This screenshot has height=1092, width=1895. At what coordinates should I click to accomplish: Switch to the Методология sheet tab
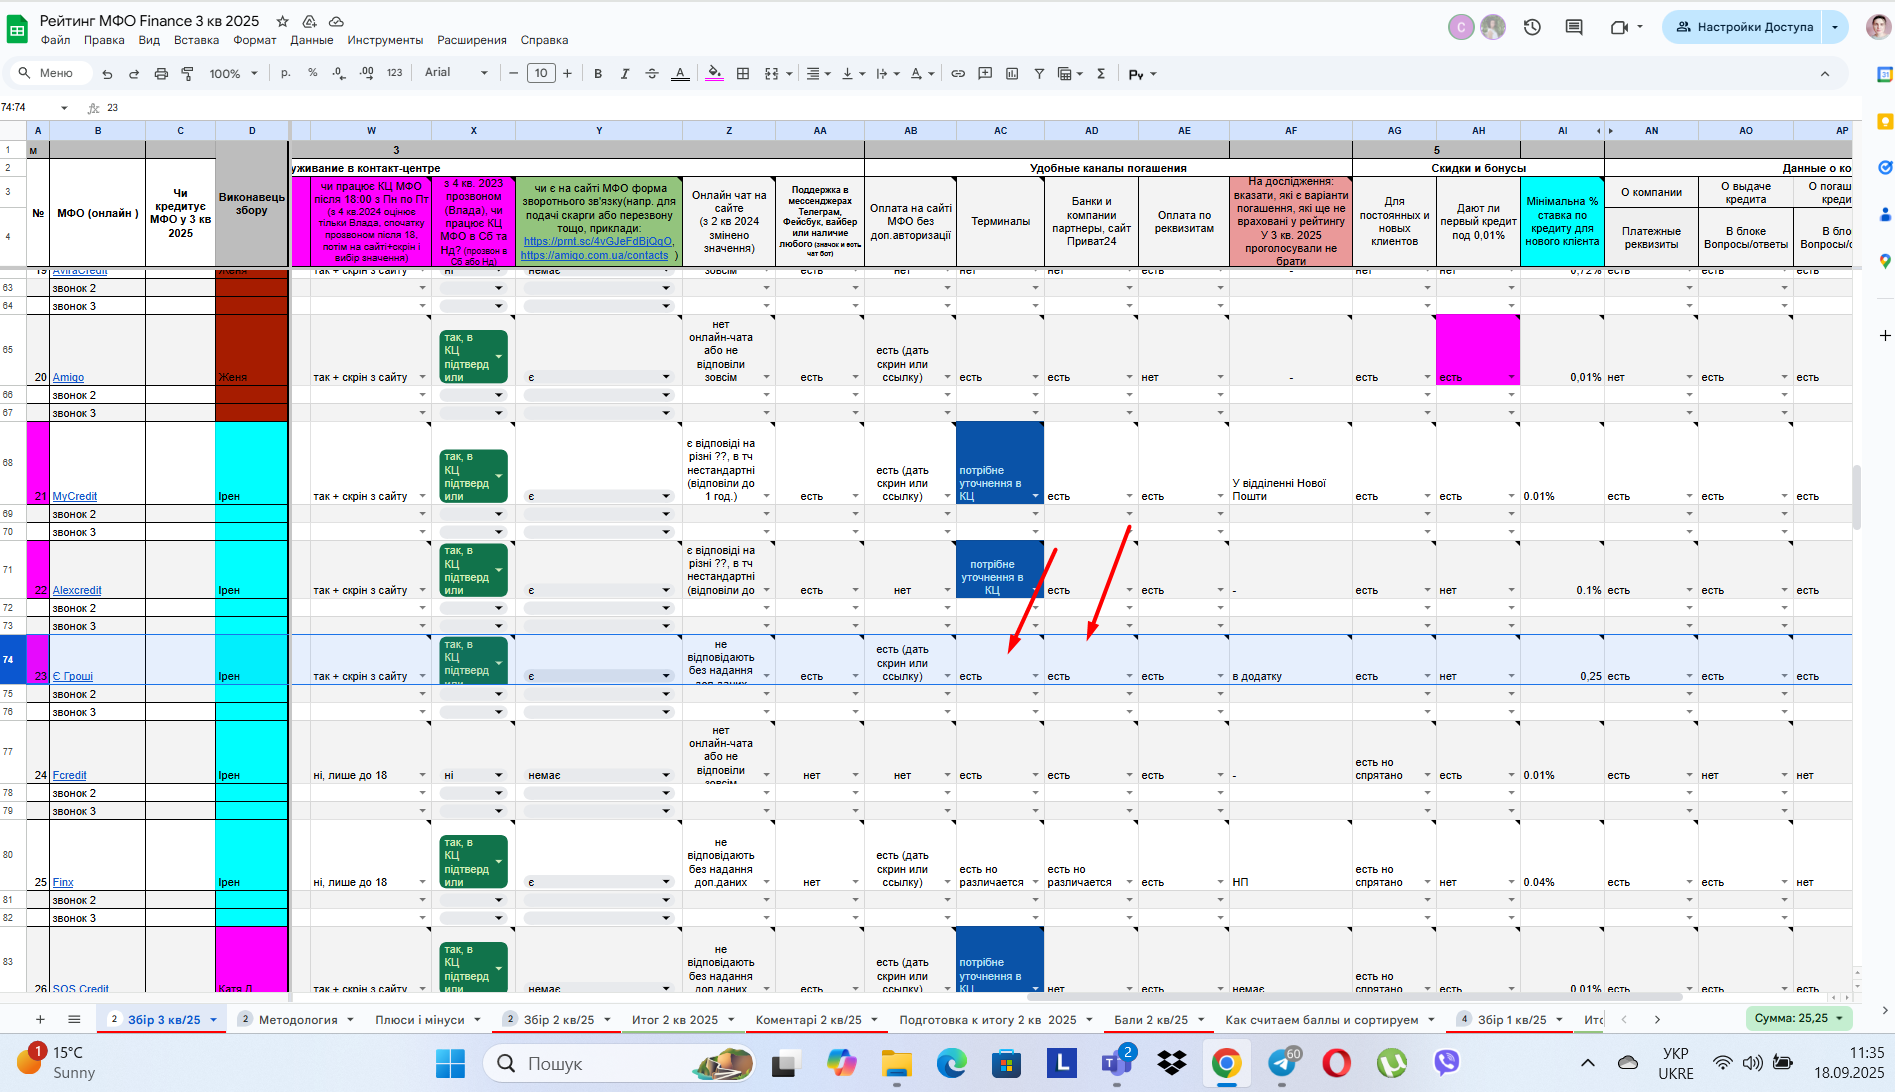(298, 1020)
